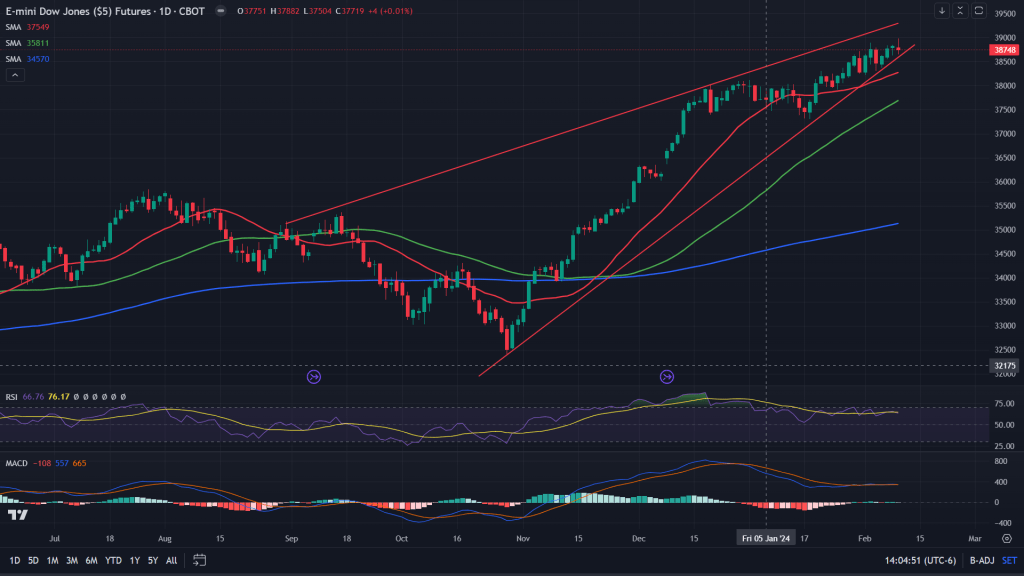Viewport: 1024px width, 576px height.
Task: Click the fullscreen frame icon at top right
Action: [978, 11]
